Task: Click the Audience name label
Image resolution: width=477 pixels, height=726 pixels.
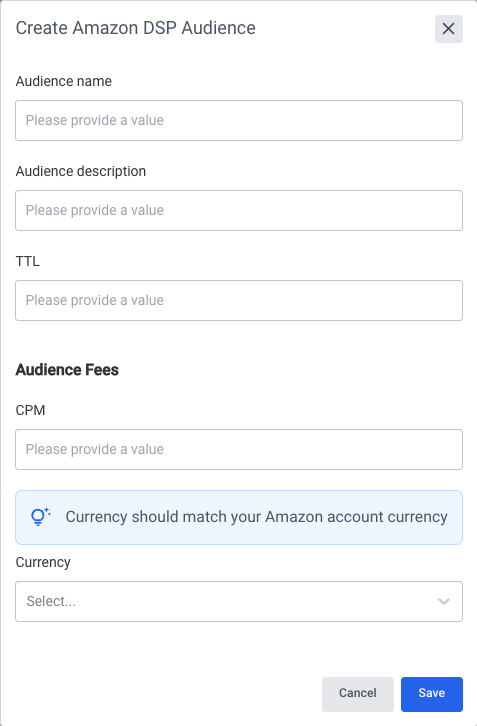Action: pos(64,81)
